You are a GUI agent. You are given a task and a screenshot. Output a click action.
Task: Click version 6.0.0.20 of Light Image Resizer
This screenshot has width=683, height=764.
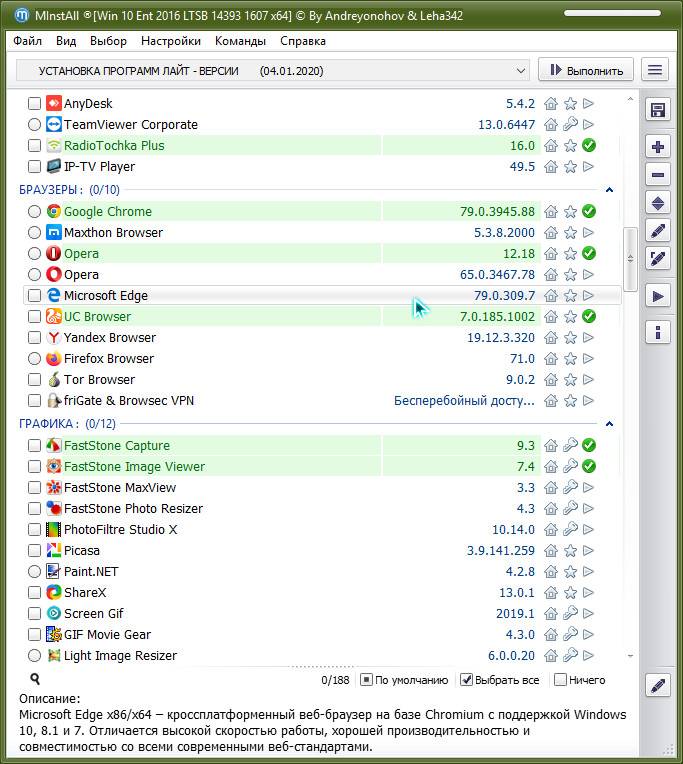pos(511,656)
